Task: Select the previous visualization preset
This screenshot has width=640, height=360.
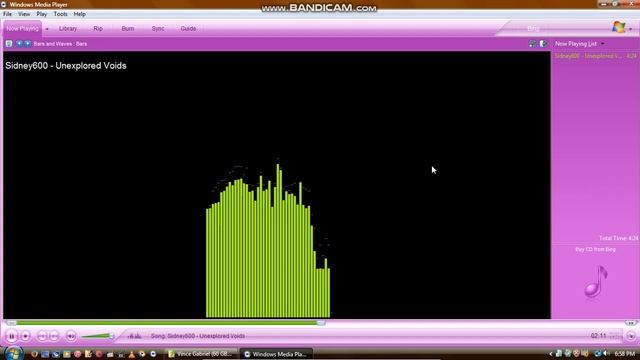Action: (x=19, y=44)
